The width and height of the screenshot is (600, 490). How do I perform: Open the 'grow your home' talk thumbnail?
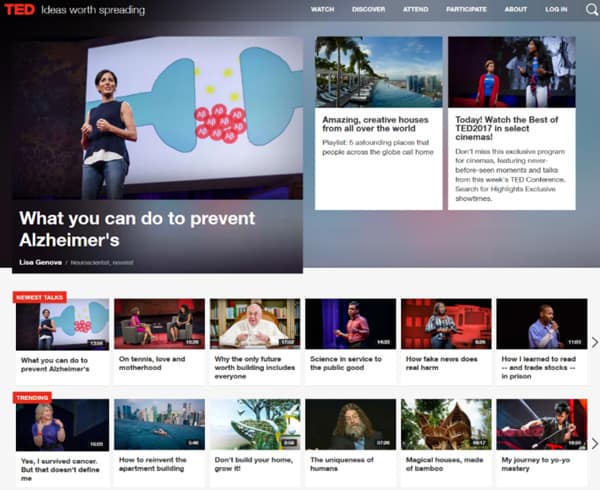[255, 424]
